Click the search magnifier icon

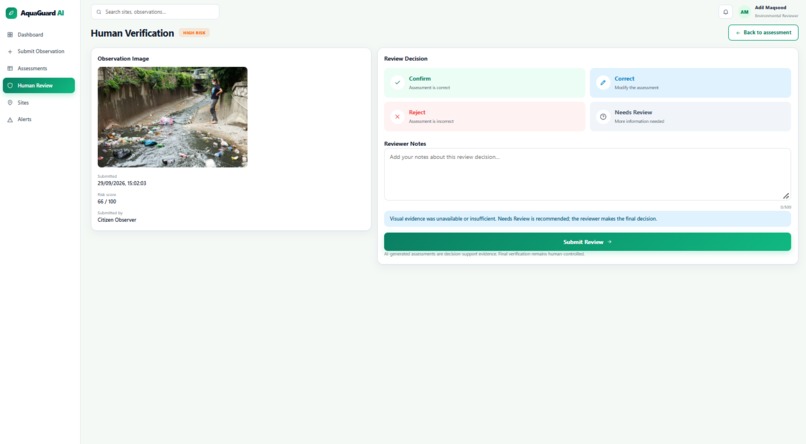99,12
